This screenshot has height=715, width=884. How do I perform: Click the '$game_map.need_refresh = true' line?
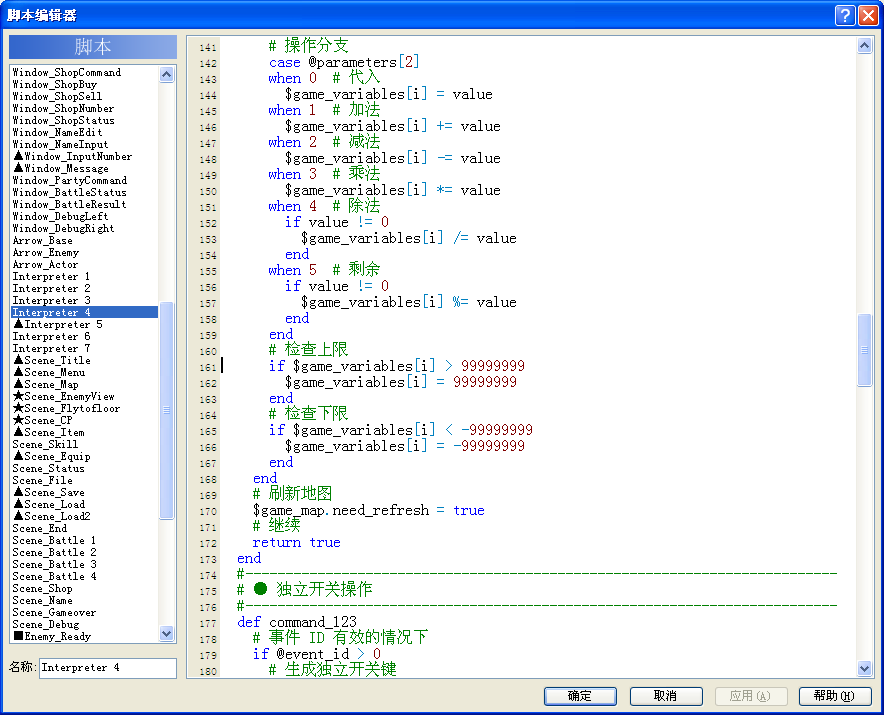(369, 510)
